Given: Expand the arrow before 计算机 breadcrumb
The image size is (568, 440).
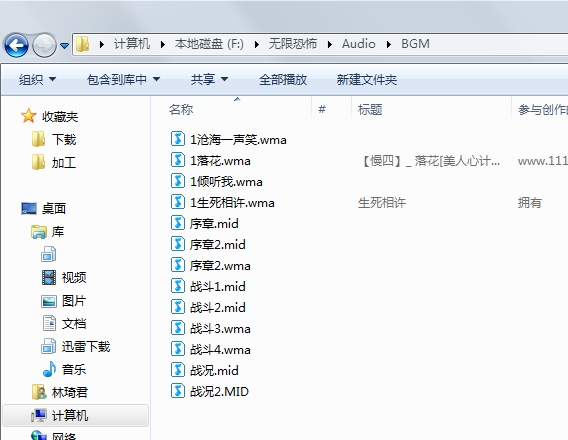Looking at the screenshot, I should 102,45.
